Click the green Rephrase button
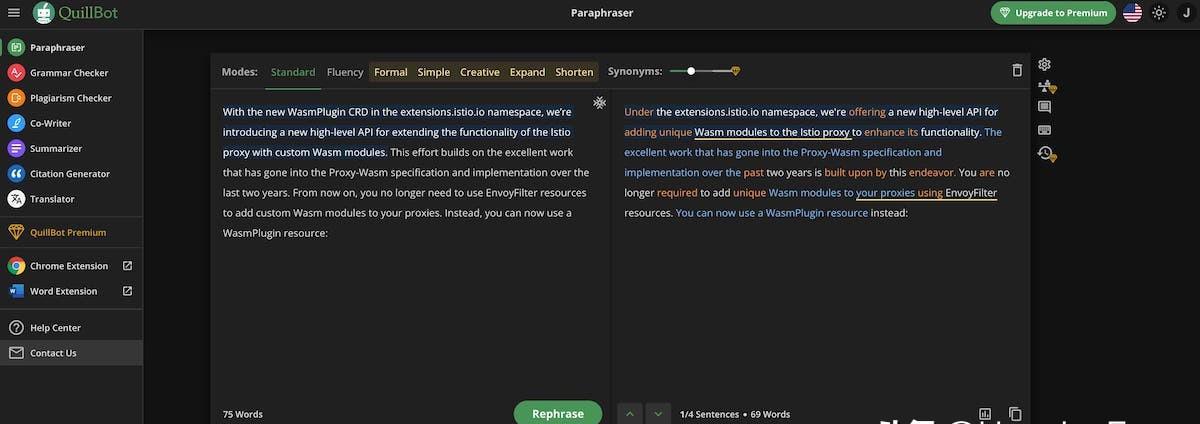The width and height of the screenshot is (1200, 424). (x=557, y=413)
